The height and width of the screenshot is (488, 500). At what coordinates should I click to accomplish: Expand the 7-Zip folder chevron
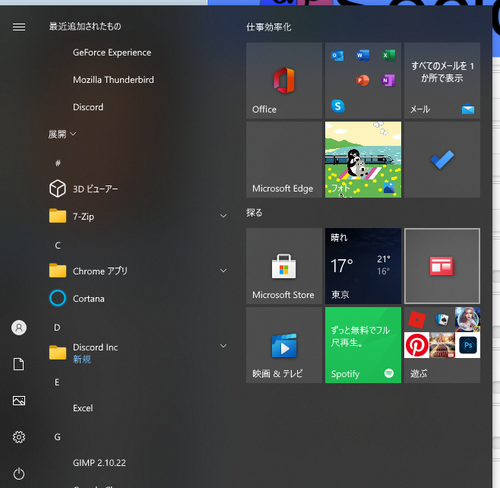click(x=223, y=216)
